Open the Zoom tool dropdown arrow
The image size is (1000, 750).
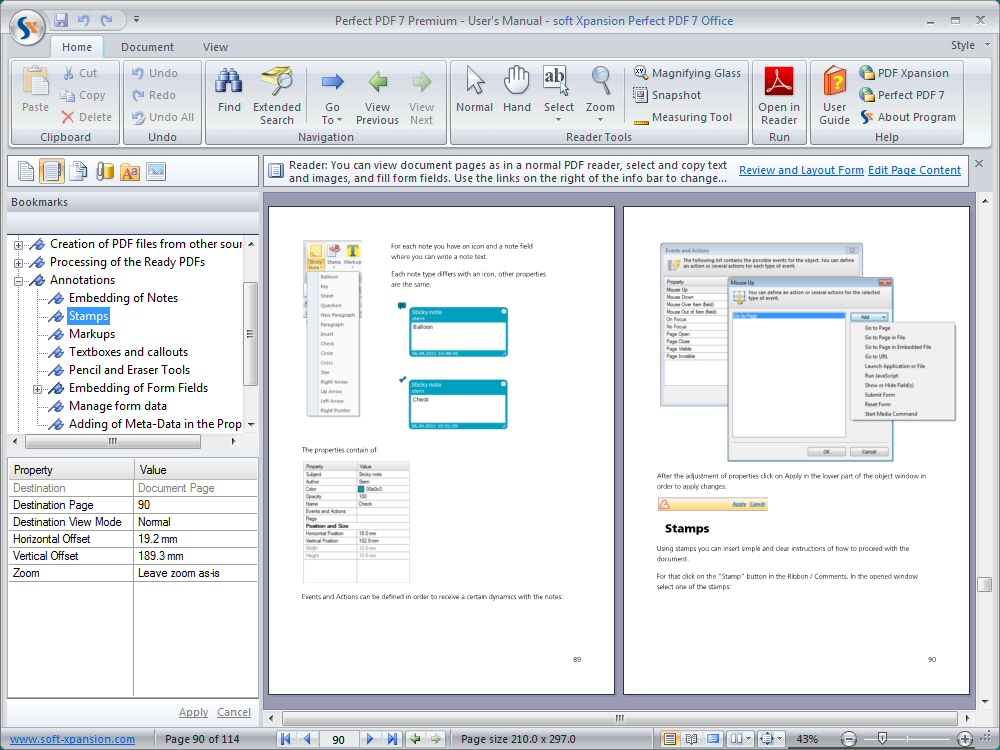tap(600, 120)
